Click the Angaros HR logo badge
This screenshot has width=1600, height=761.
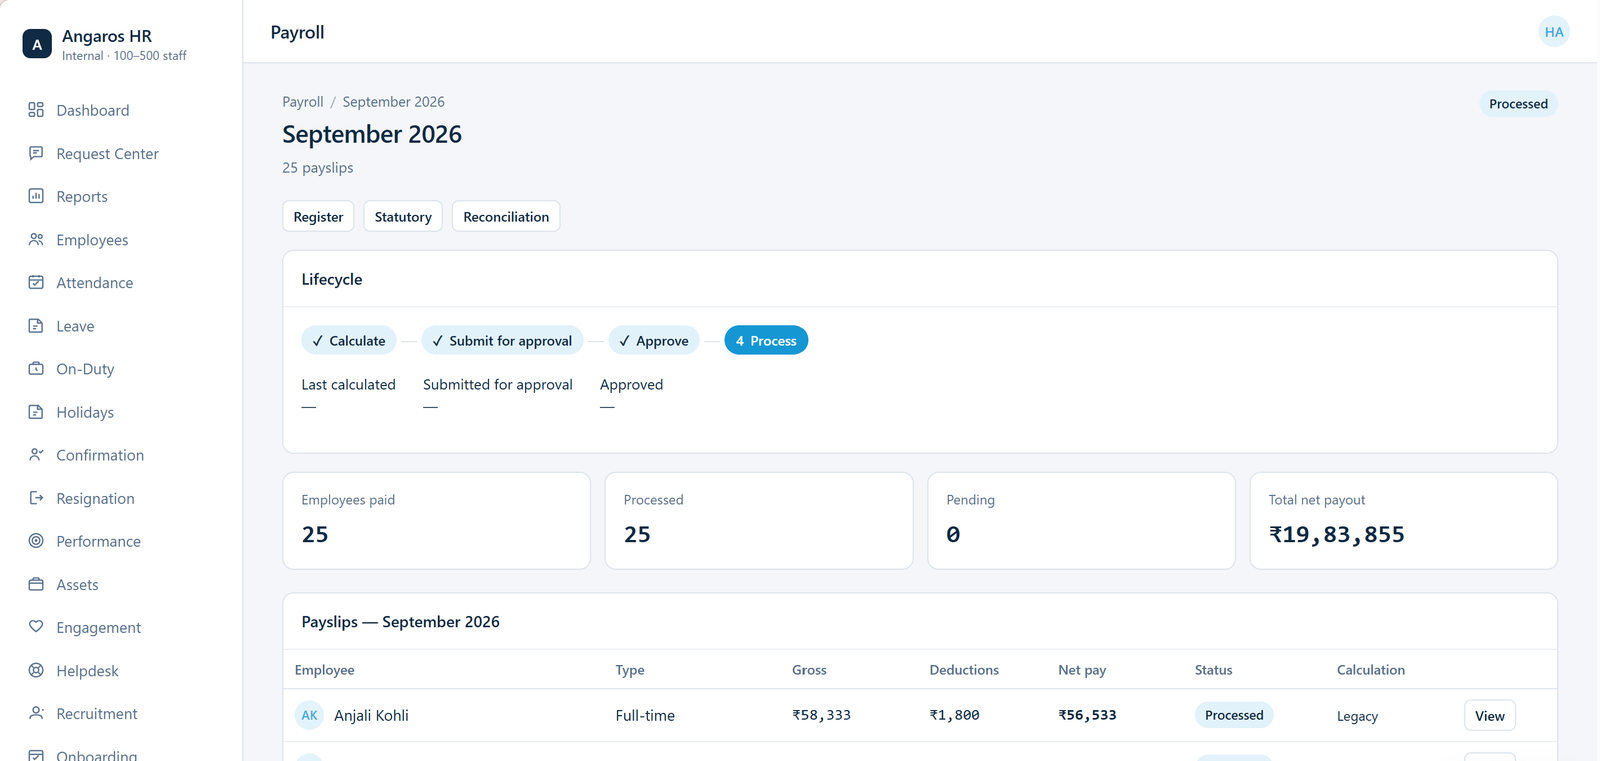(x=37, y=44)
